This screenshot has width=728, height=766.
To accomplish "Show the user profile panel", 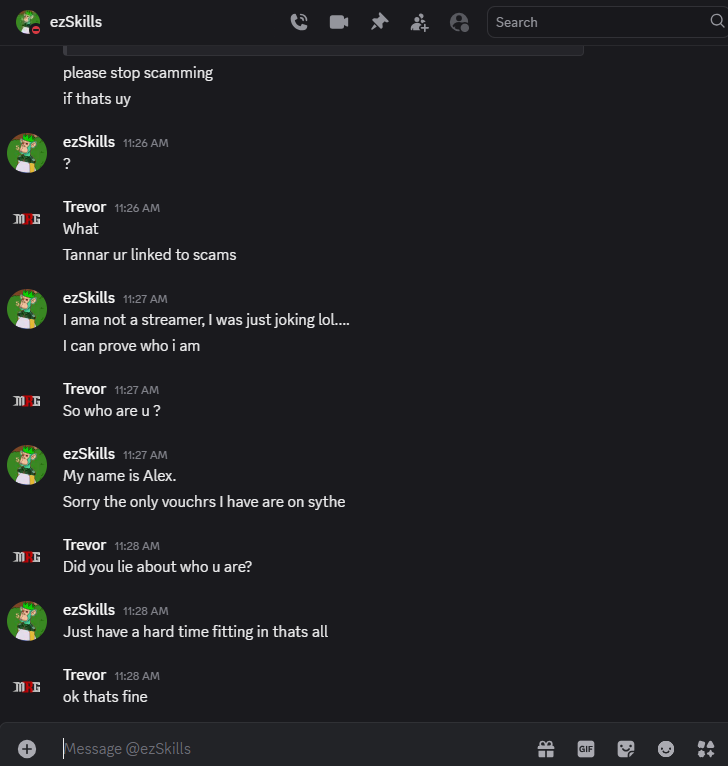I will pyautogui.click(x=459, y=22).
